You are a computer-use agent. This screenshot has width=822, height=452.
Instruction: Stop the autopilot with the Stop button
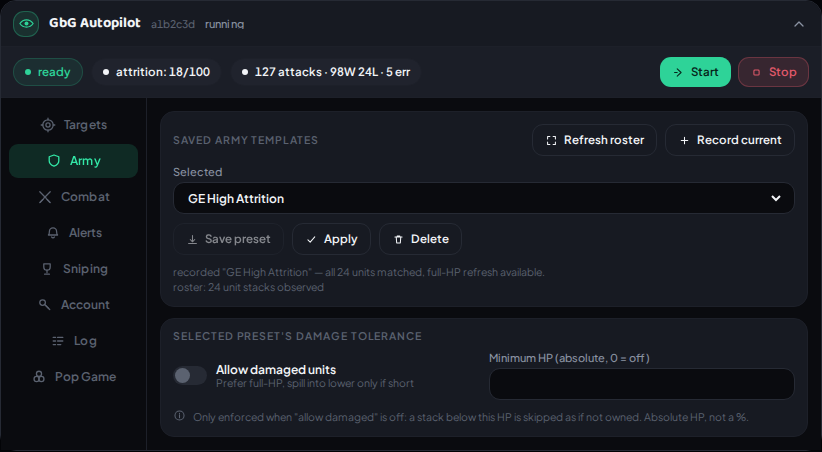click(x=773, y=72)
